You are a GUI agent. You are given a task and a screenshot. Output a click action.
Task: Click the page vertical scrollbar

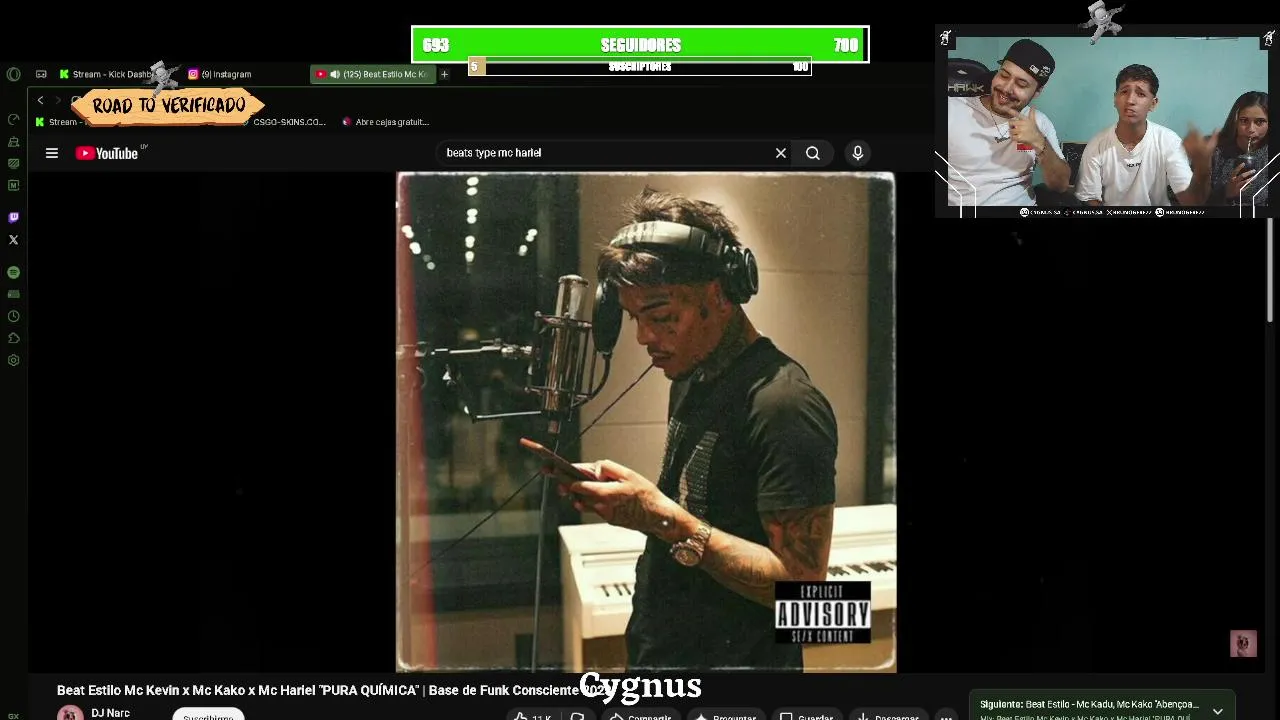(1271, 270)
